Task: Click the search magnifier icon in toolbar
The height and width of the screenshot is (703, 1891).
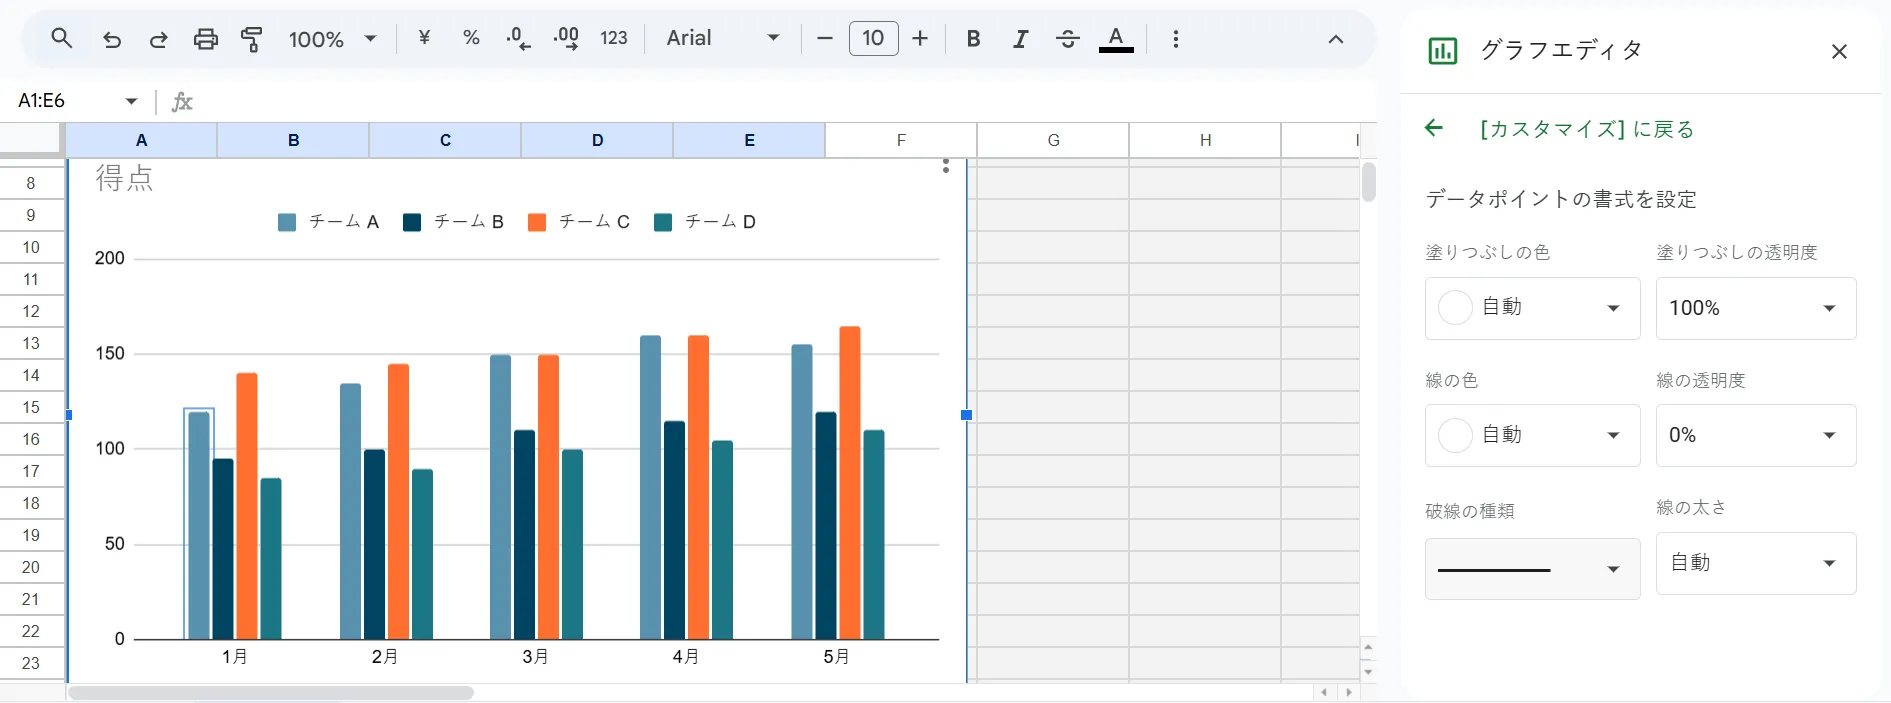Action: (62, 39)
